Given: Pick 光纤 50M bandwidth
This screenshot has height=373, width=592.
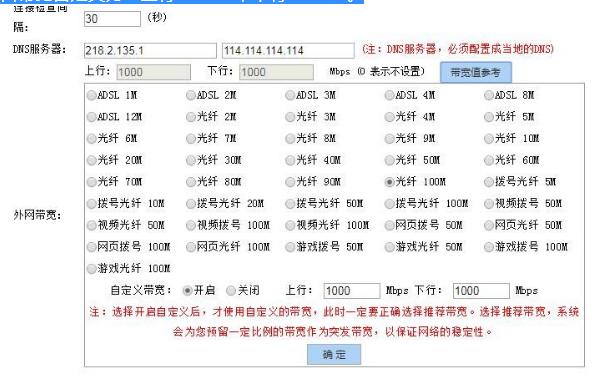Looking at the screenshot, I should click(389, 160).
